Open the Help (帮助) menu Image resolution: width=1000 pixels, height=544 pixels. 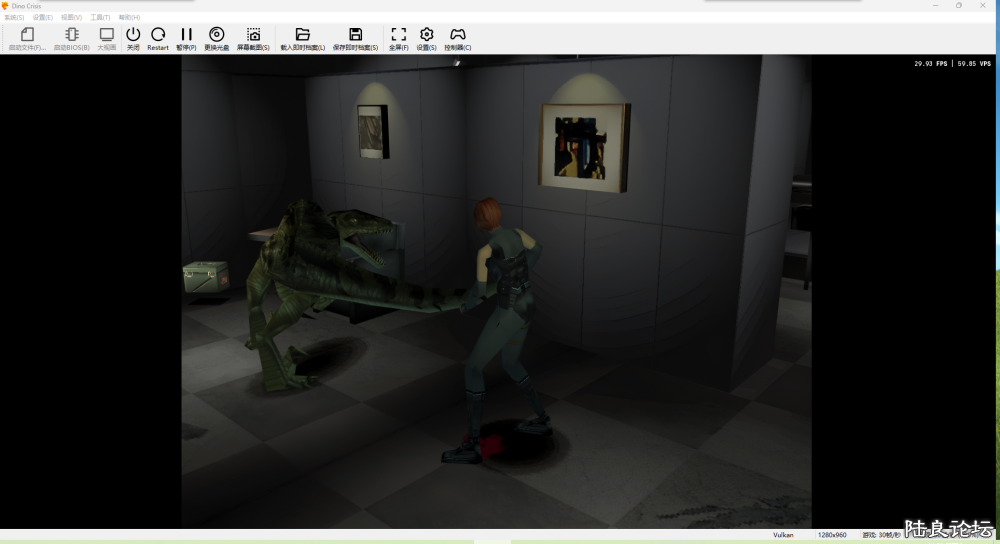[129, 17]
